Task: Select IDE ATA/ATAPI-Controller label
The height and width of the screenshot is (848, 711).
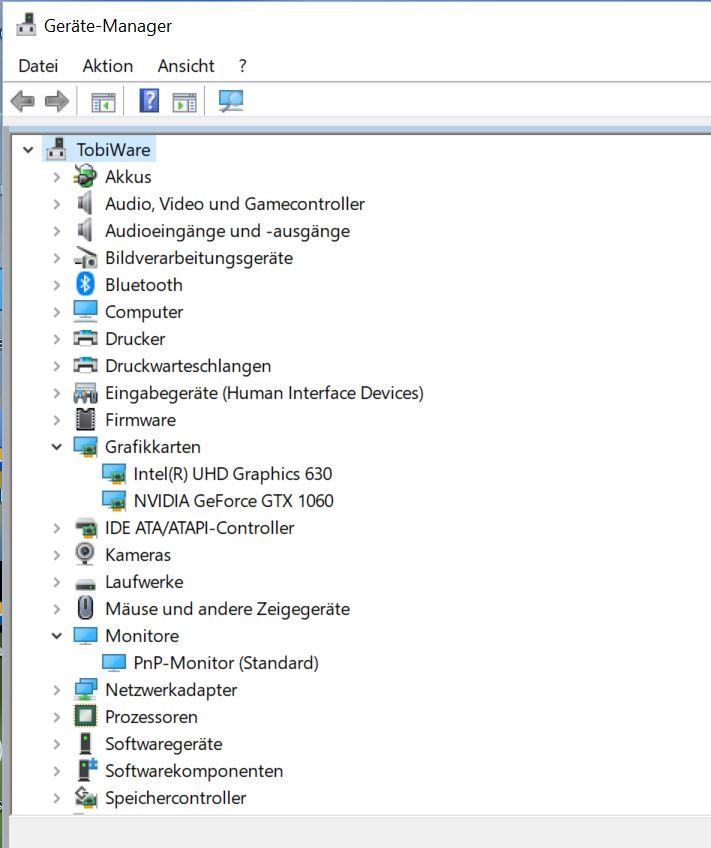Action: [200, 528]
